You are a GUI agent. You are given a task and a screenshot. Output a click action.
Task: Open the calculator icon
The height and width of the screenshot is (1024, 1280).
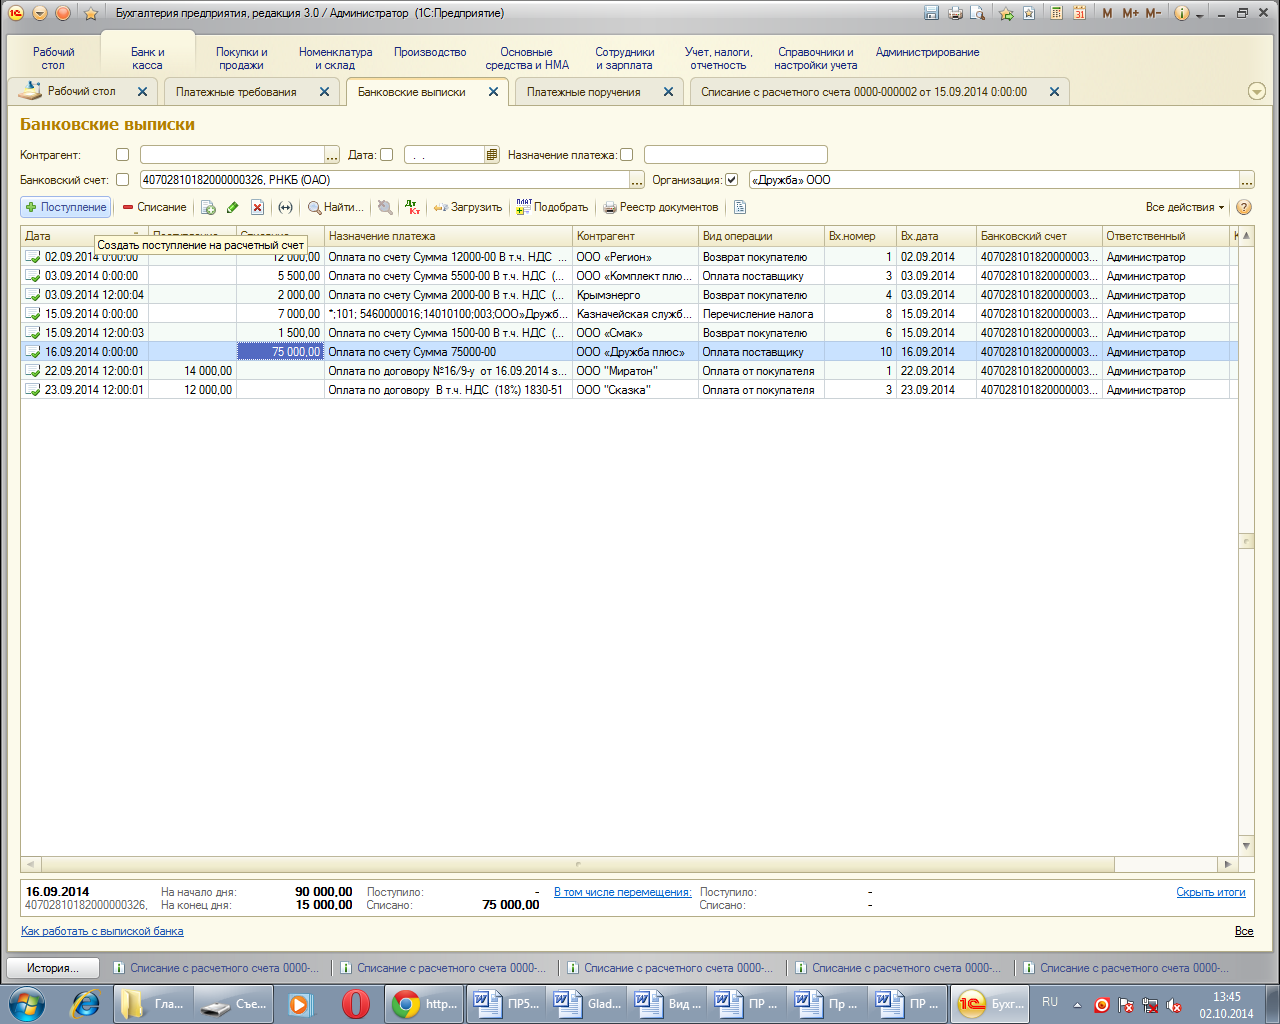click(x=1057, y=13)
